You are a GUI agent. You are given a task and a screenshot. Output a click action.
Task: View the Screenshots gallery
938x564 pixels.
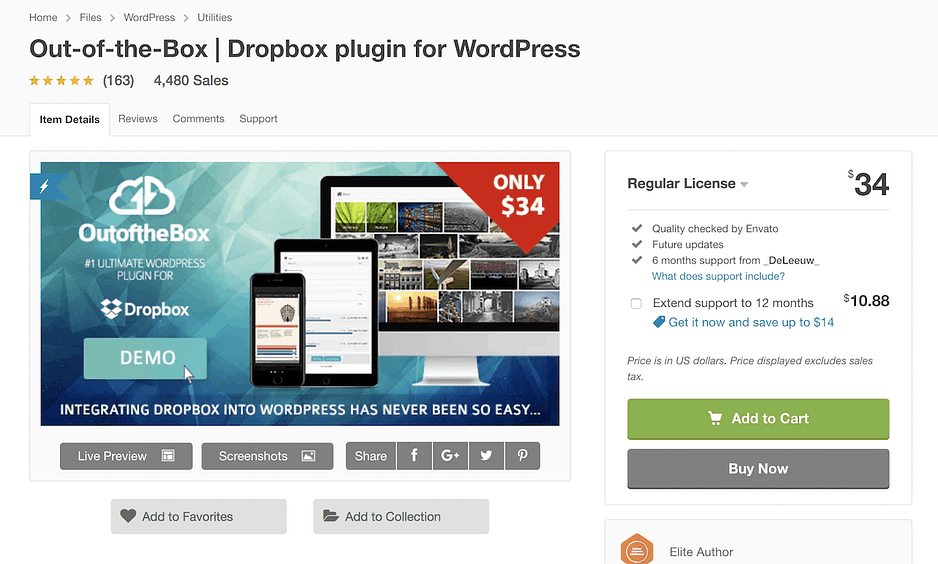tap(267, 456)
